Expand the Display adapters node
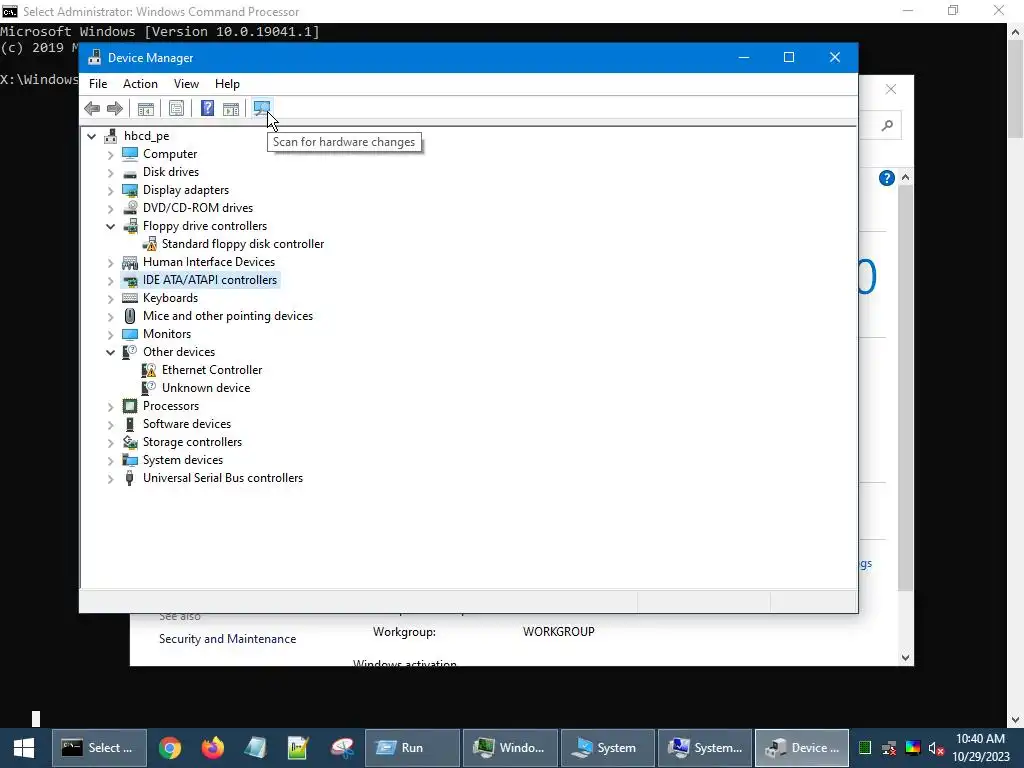The width and height of the screenshot is (1024, 768). point(110,191)
